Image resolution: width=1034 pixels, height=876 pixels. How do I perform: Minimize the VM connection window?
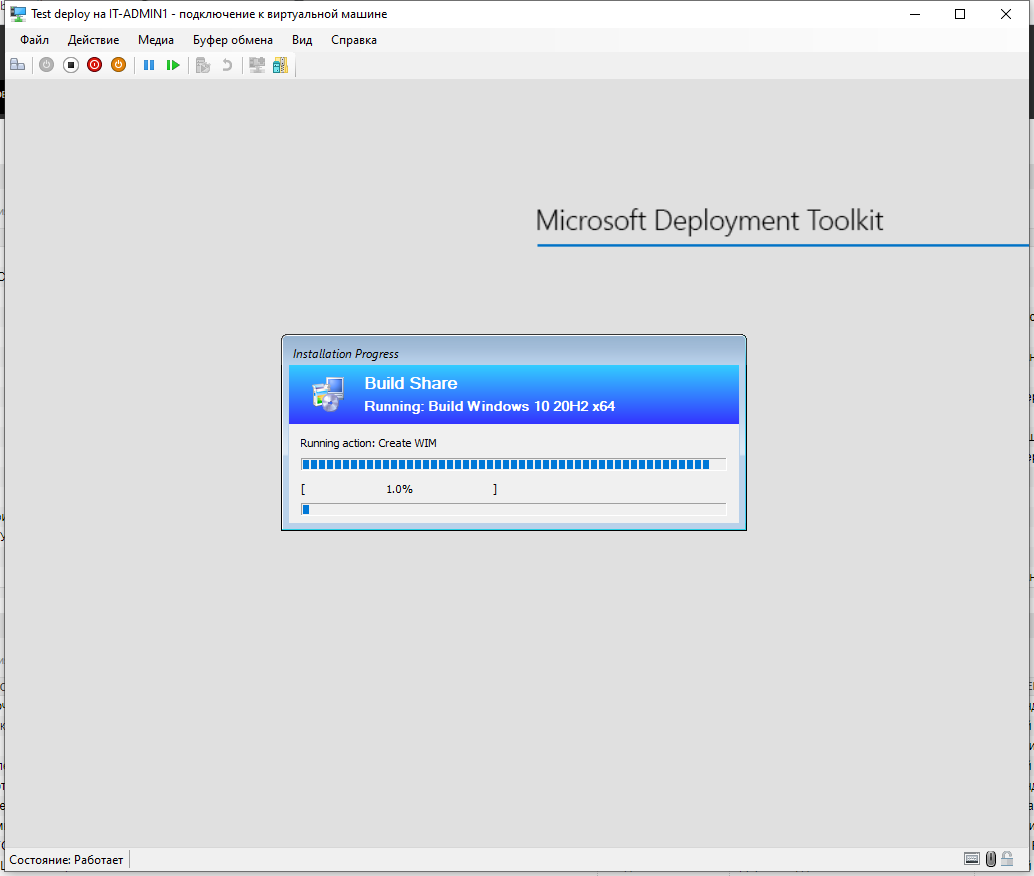pyautogui.click(x=915, y=14)
